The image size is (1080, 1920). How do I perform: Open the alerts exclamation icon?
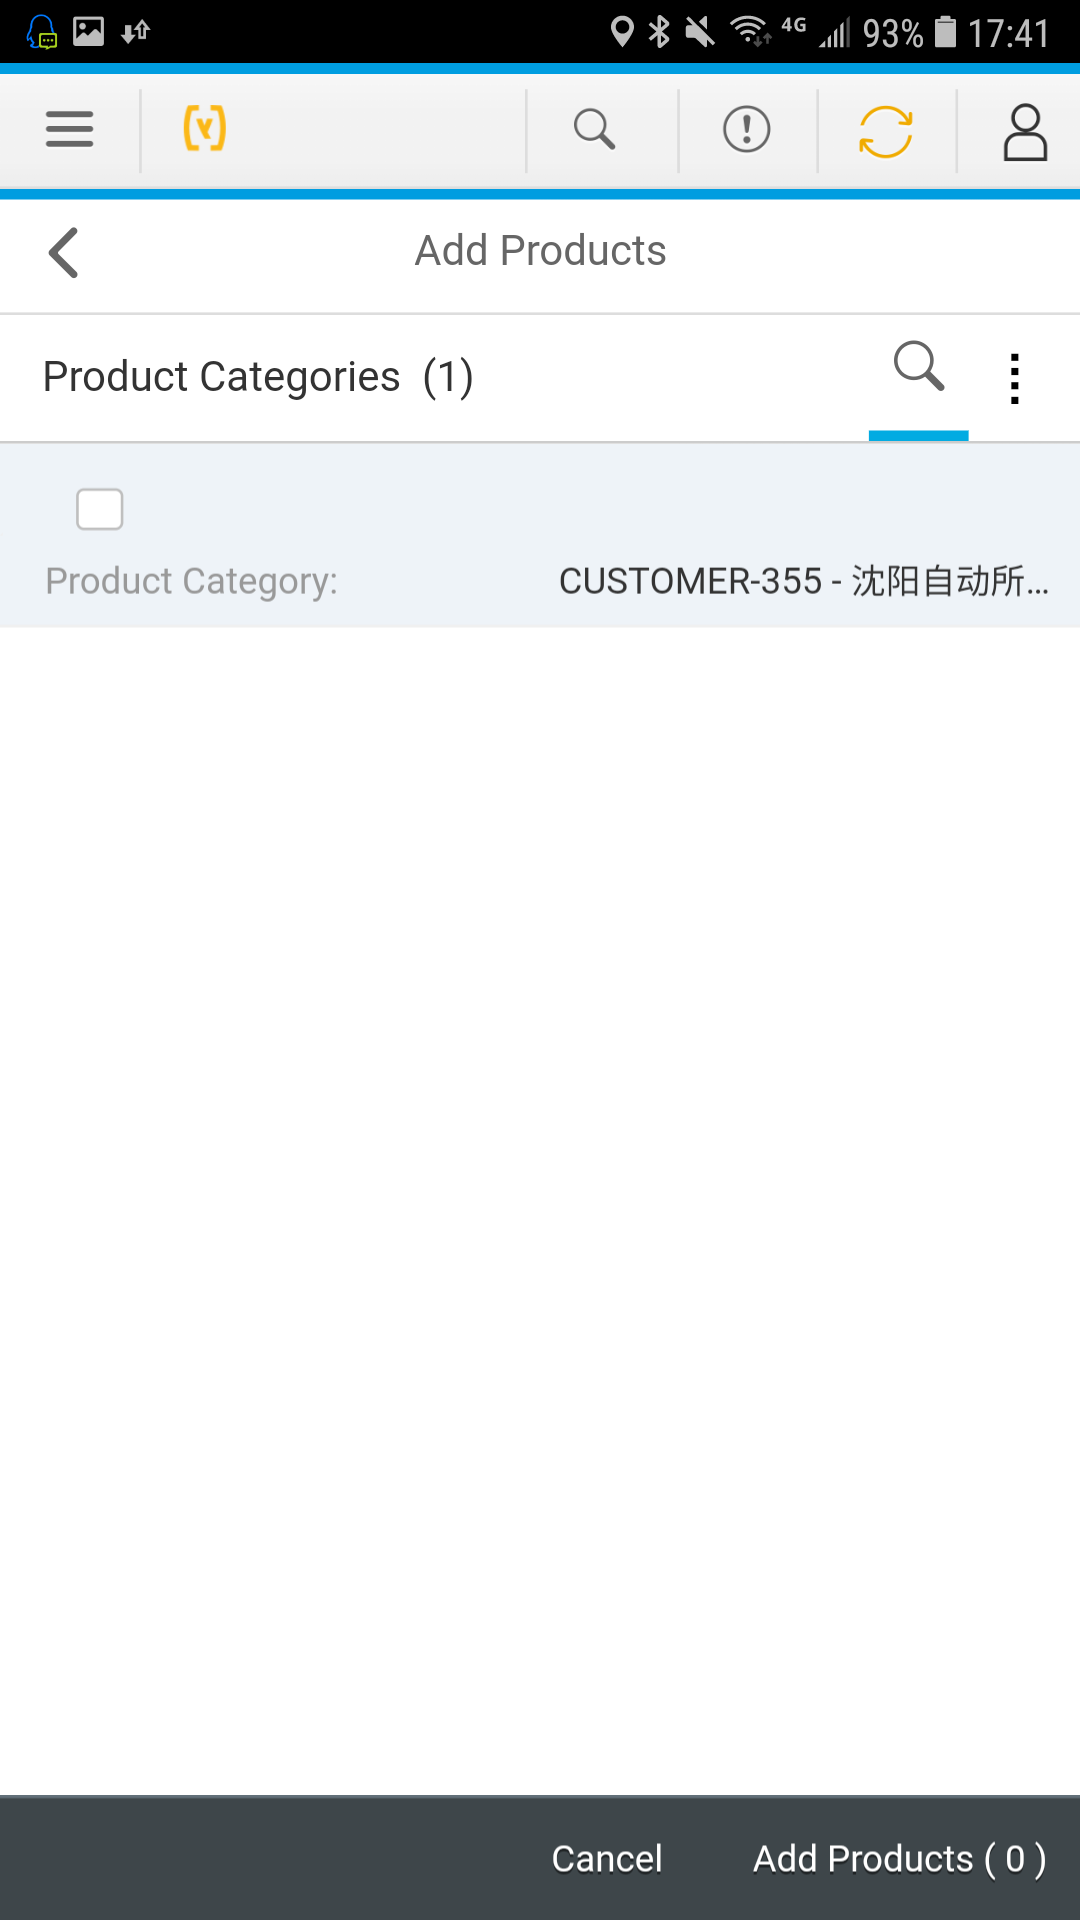(x=747, y=130)
